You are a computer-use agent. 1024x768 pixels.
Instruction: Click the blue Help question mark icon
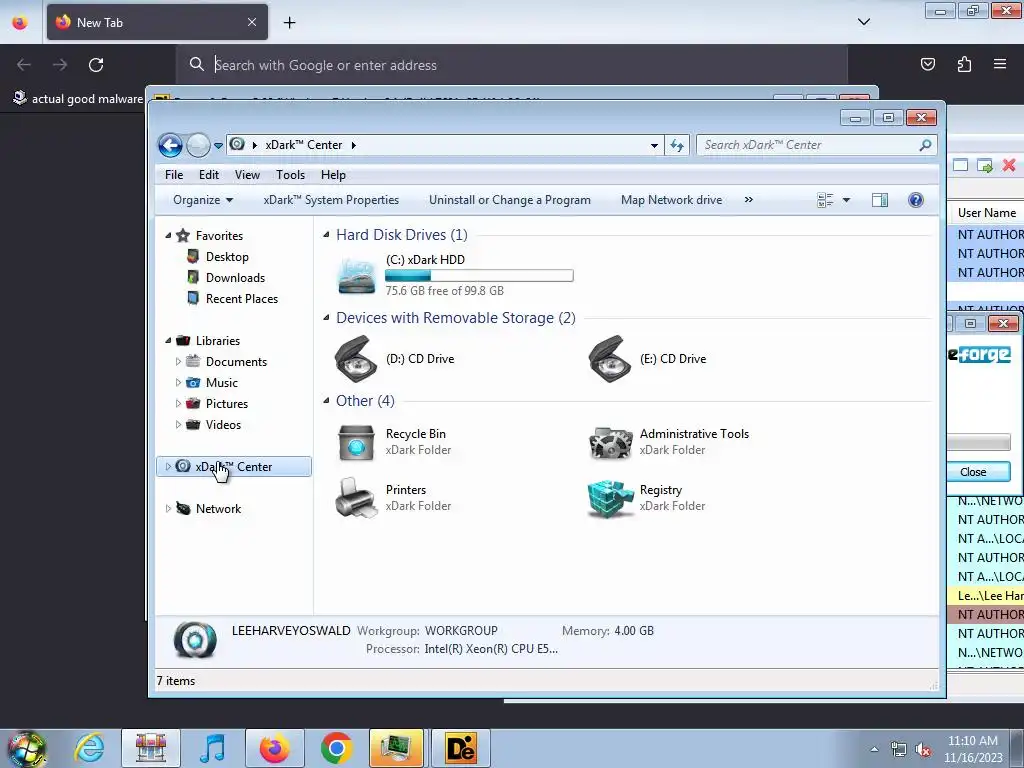click(x=916, y=200)
